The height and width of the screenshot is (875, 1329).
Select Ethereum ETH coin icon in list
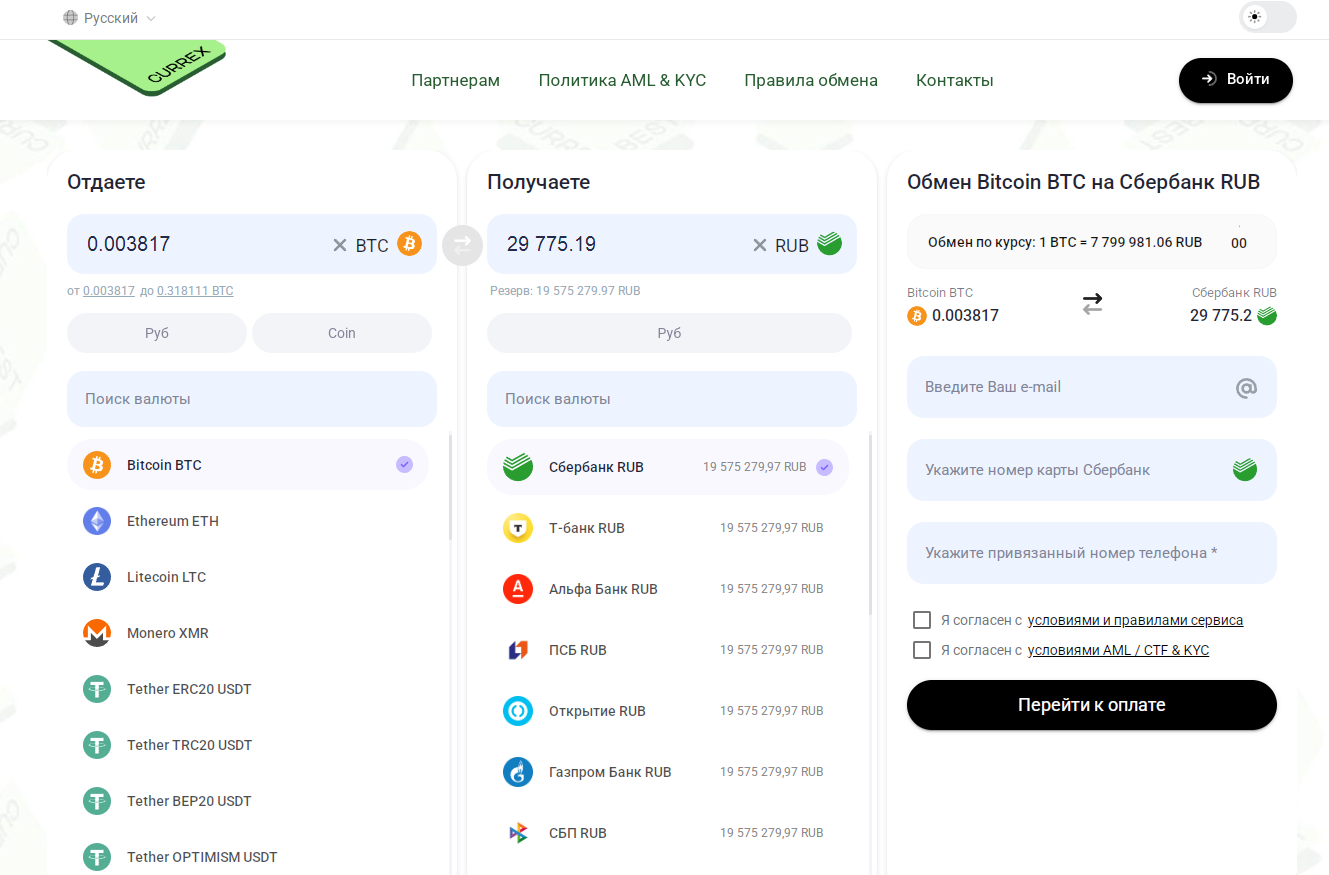[97, 521]
